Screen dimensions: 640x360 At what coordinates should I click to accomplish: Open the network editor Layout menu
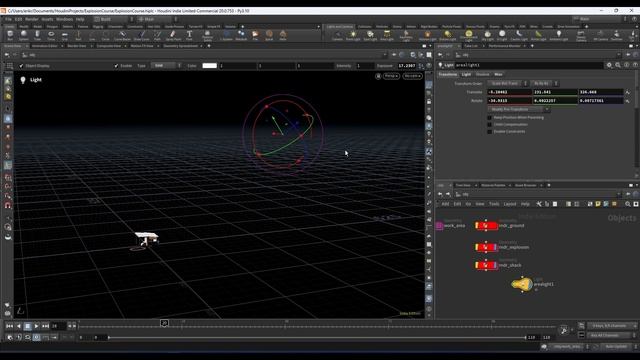[510, 204]
